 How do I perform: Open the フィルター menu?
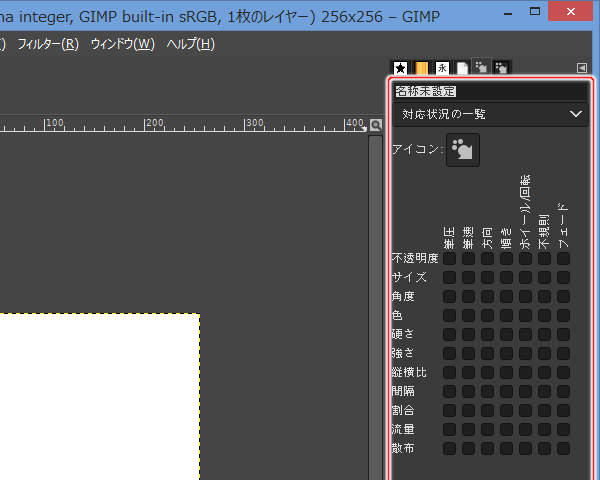48,44
